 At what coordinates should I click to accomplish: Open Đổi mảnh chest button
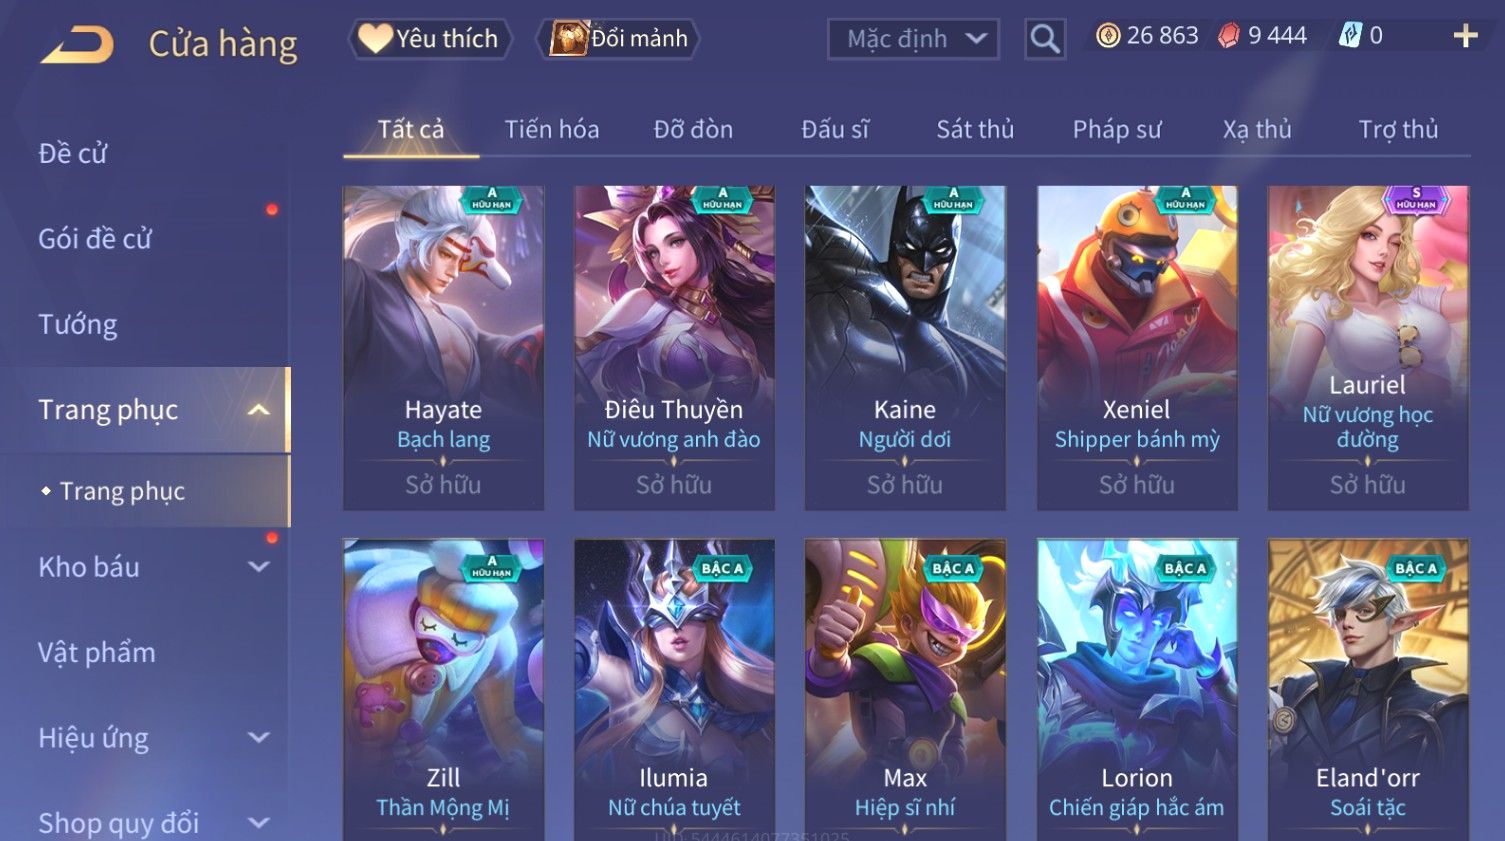(x=618, y=39)
